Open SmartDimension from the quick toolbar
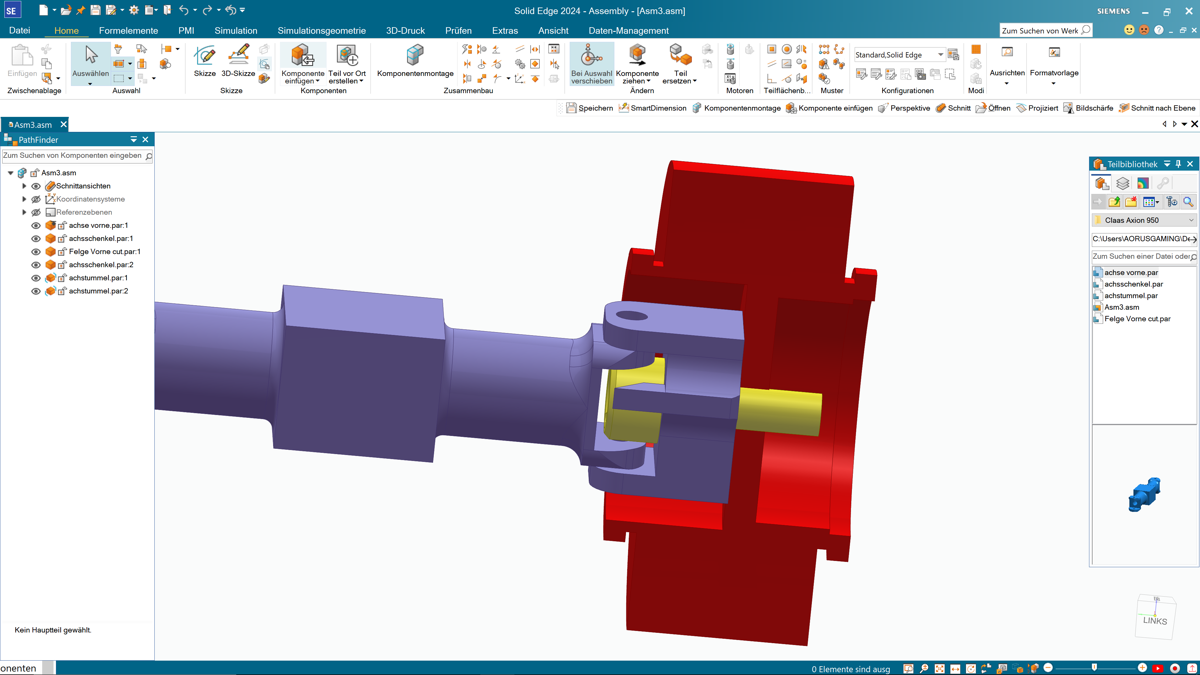 652,108
